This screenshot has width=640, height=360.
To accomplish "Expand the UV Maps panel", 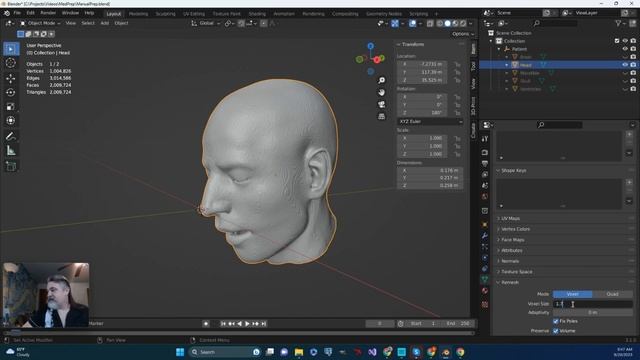I will click(x=510, y=219).
